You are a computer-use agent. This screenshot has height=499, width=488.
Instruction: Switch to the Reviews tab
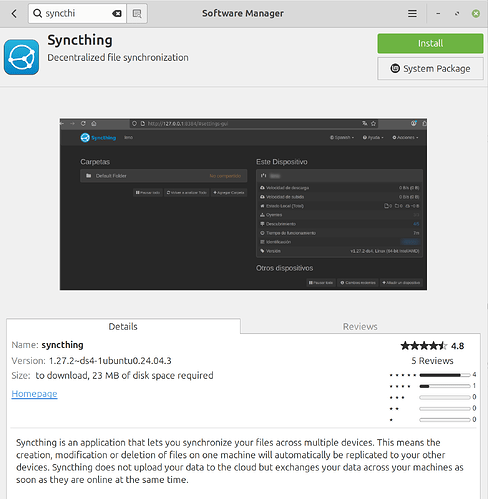point(360,326)
